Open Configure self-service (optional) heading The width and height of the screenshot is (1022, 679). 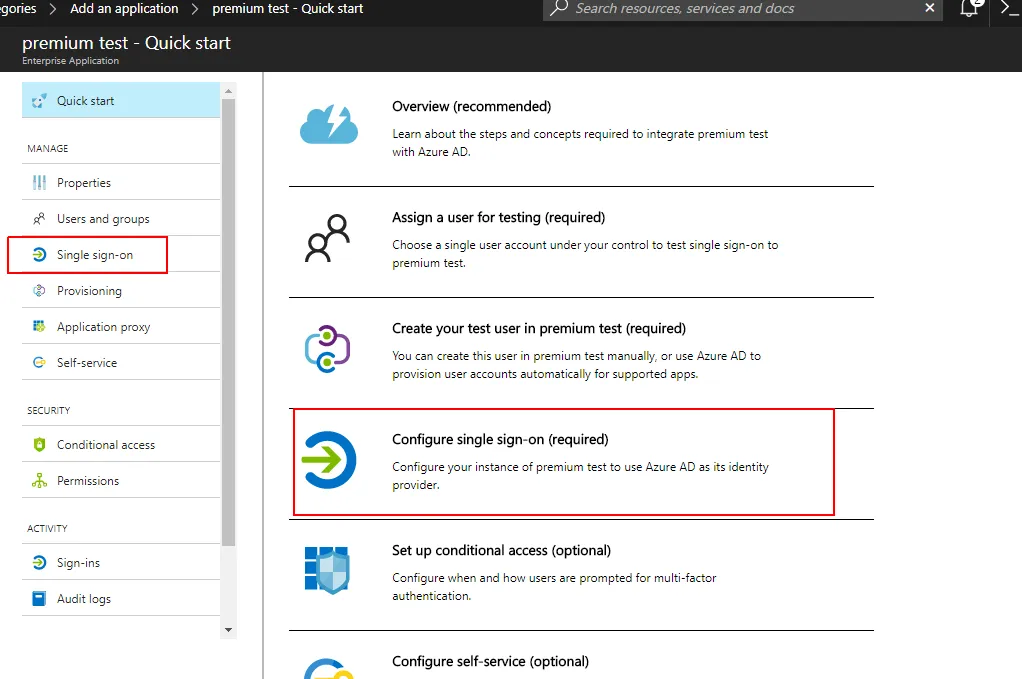pyautogui.click(x=490, y=661)
